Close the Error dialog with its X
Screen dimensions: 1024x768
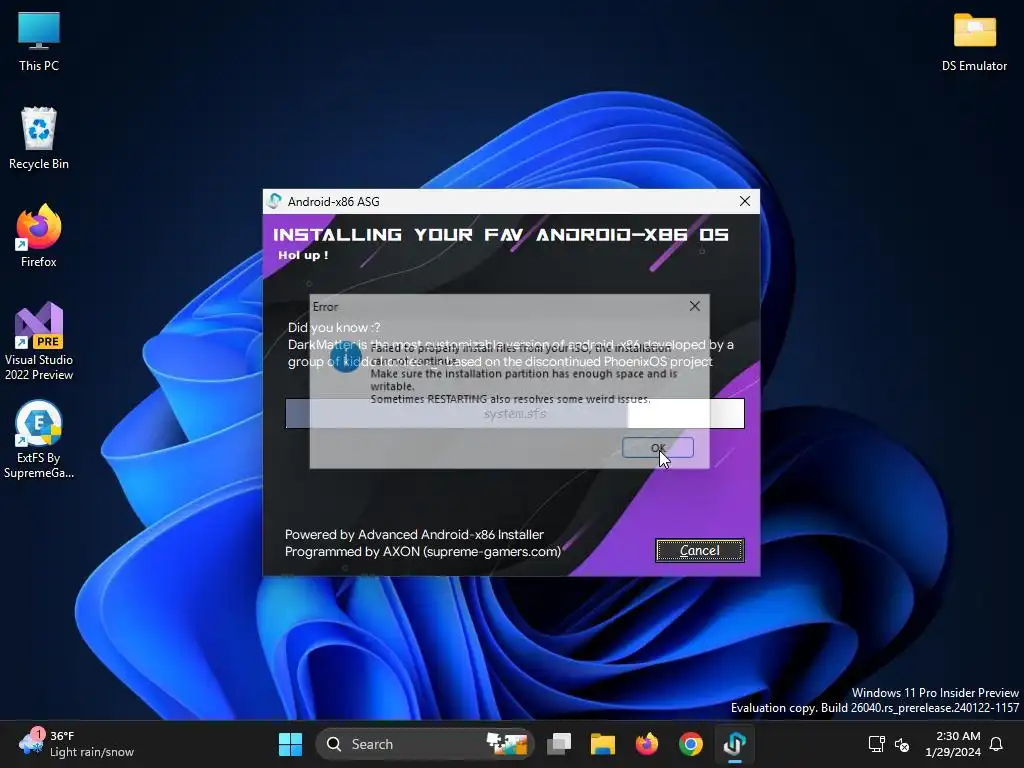[x=695, y=306]
